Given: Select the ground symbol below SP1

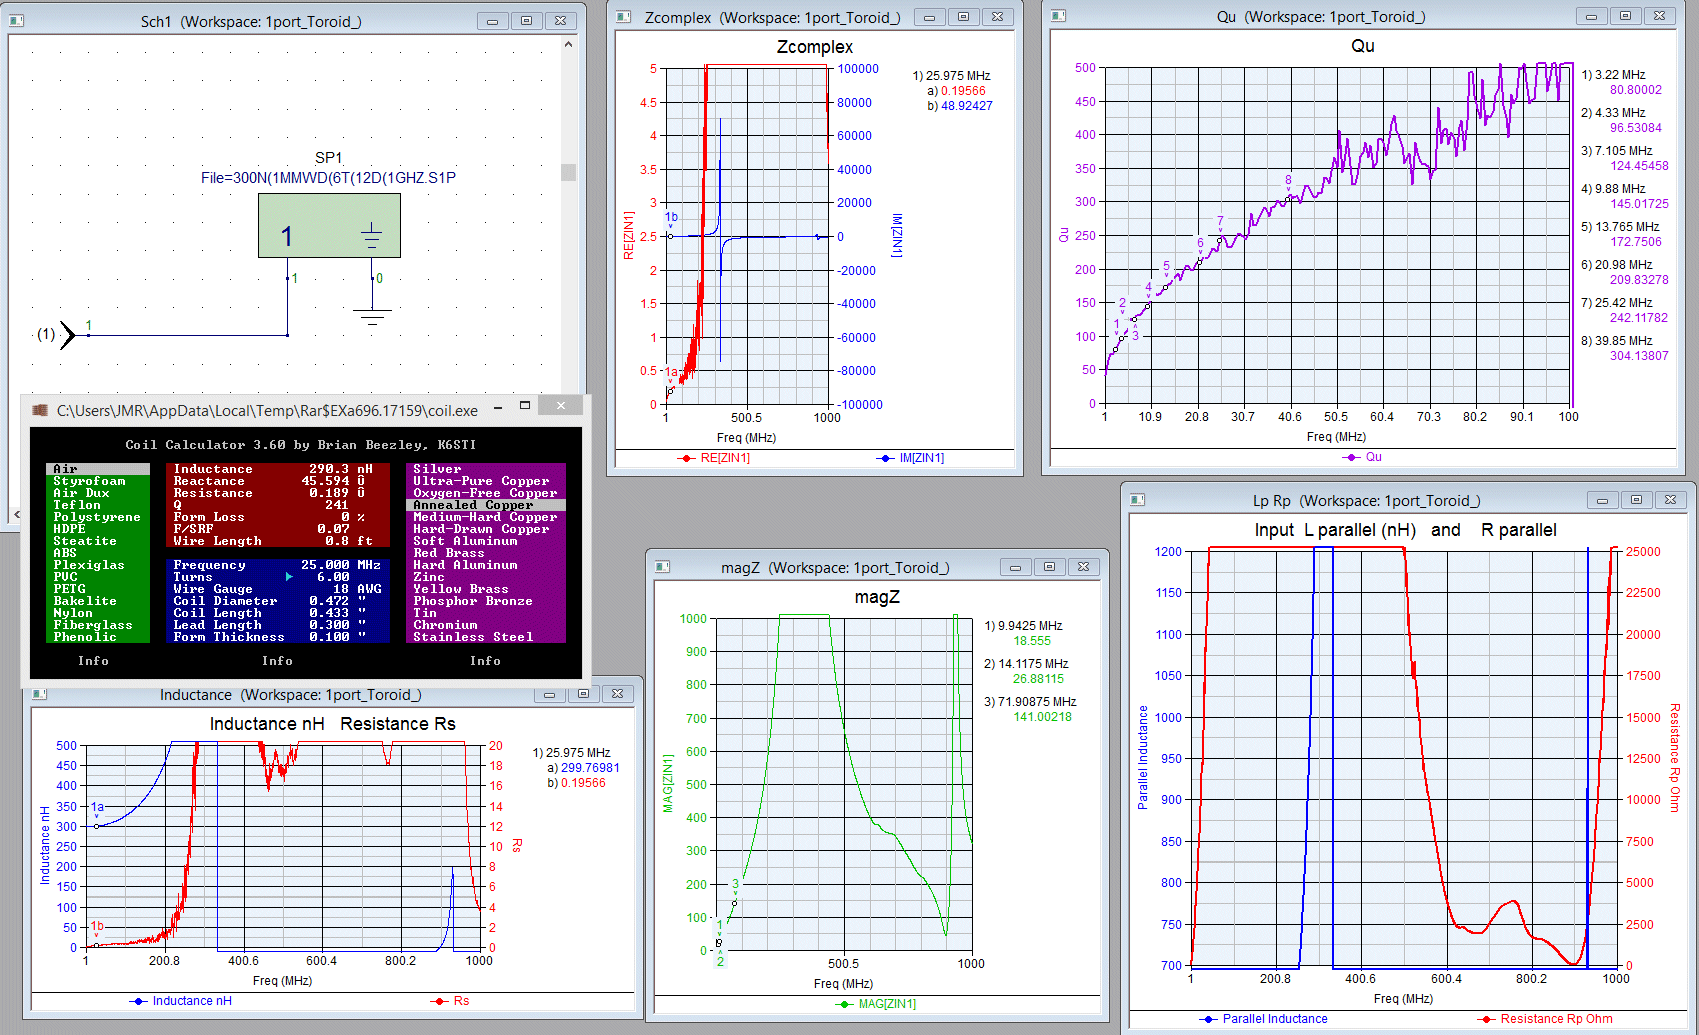Looking at the screenshot, I should point(372,318).
